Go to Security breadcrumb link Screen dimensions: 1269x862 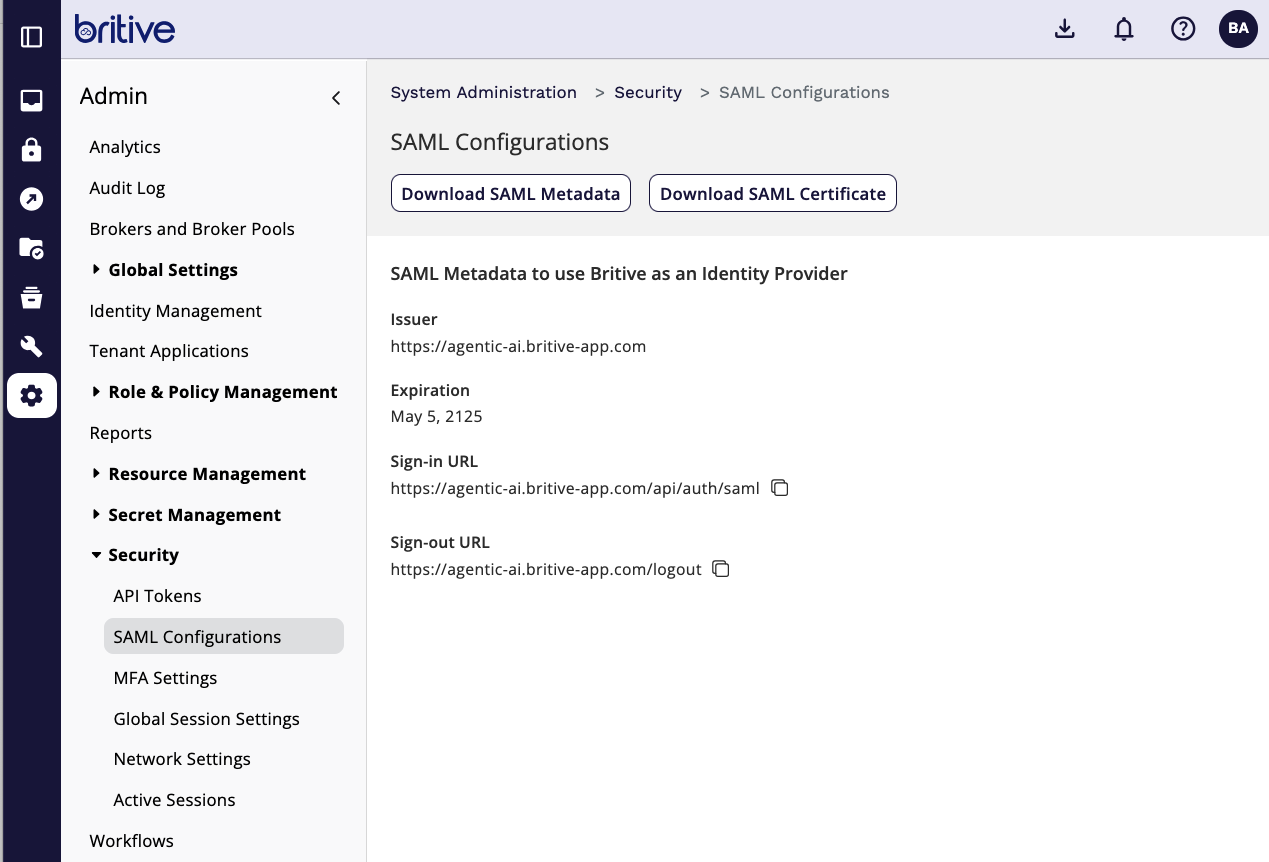click(647, 92)
